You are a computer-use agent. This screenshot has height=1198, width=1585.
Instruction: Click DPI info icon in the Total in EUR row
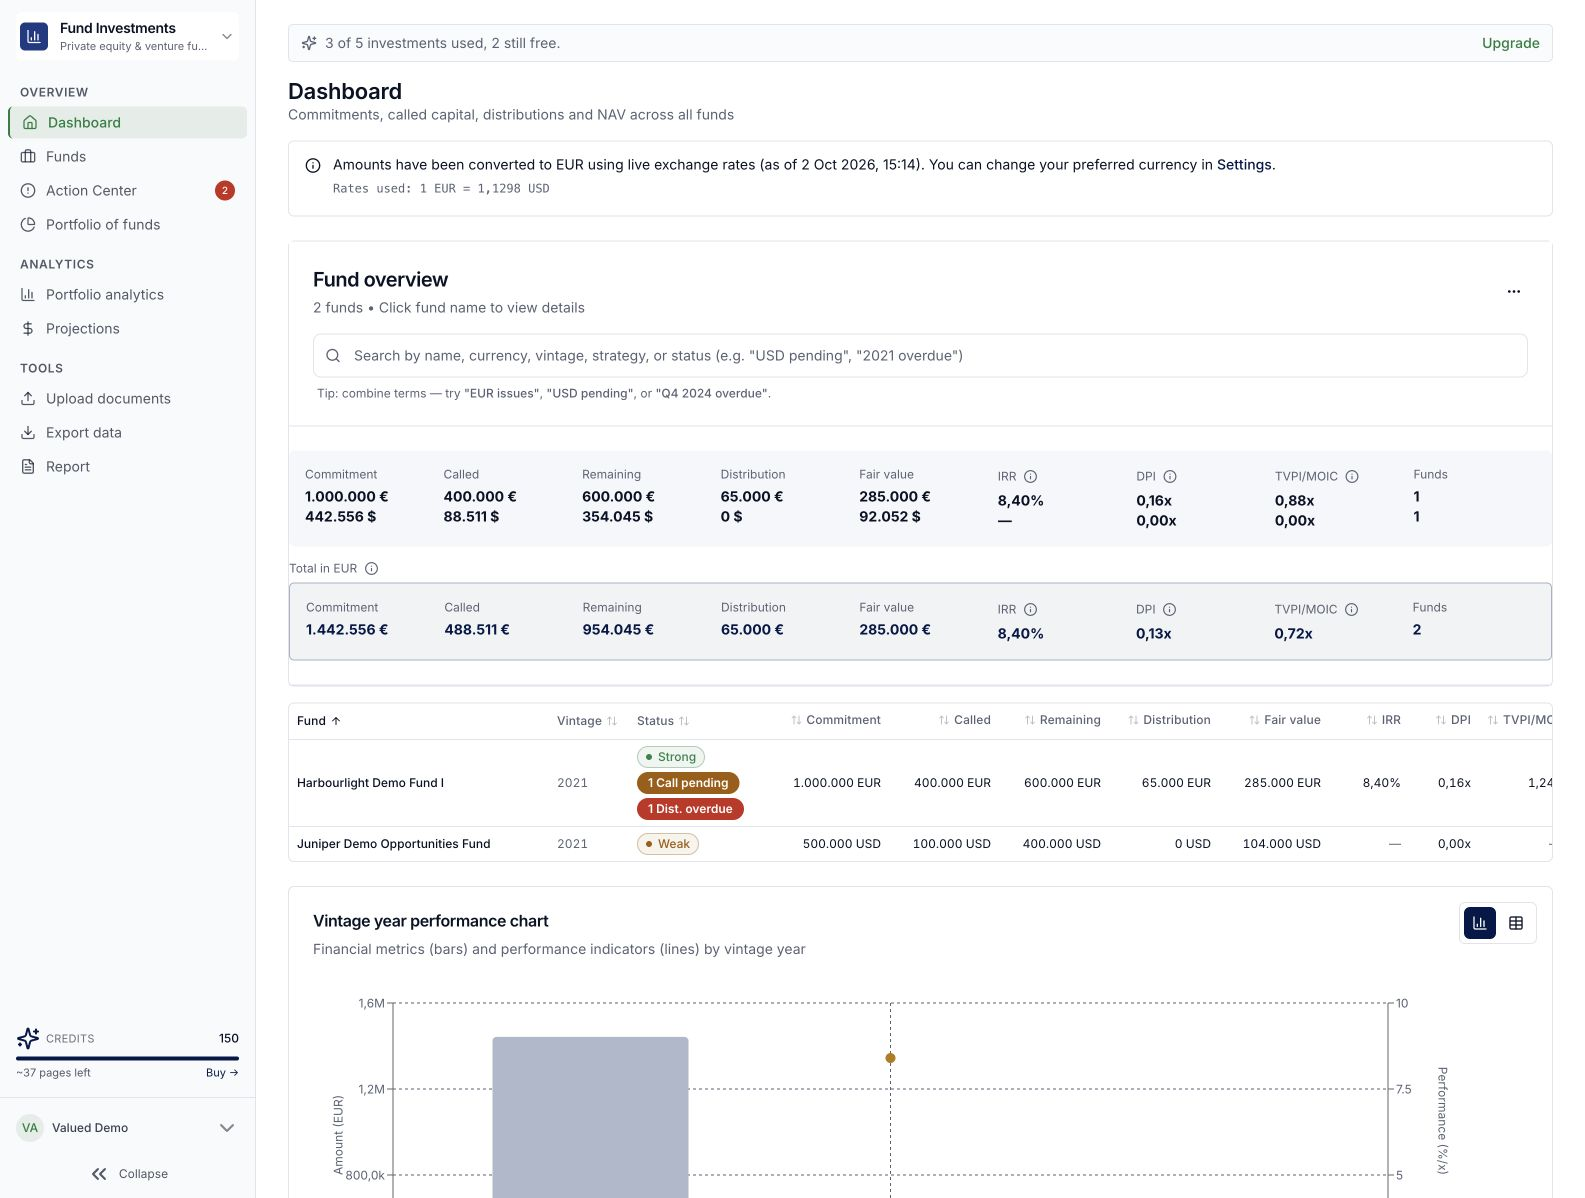1169,609
